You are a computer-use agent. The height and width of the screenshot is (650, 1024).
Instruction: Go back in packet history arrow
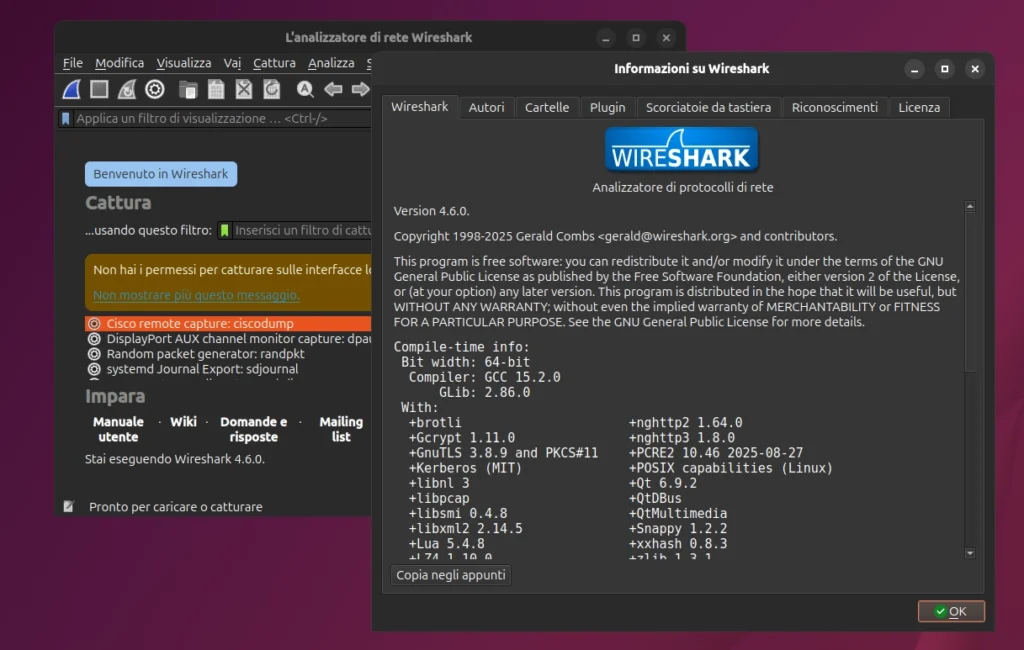(x=332, y=89)
